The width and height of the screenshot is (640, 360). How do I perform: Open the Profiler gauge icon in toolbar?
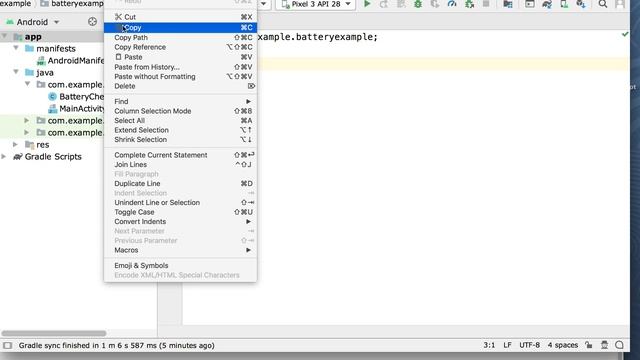pyautogui.click(x=452, y=4)
